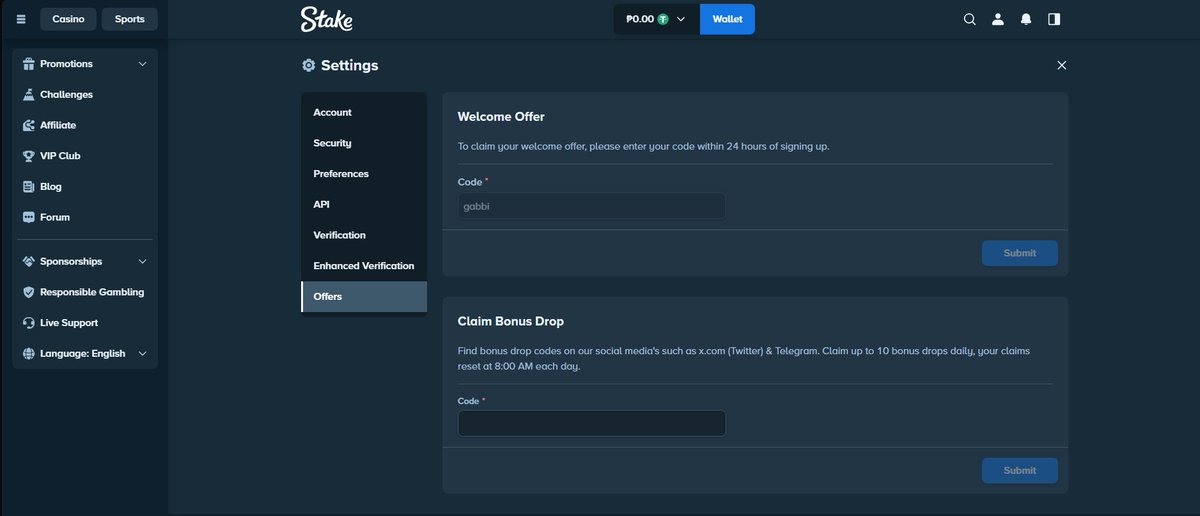
Task: Close the Settings panel with X
Action: click(x=1062, y=65)
